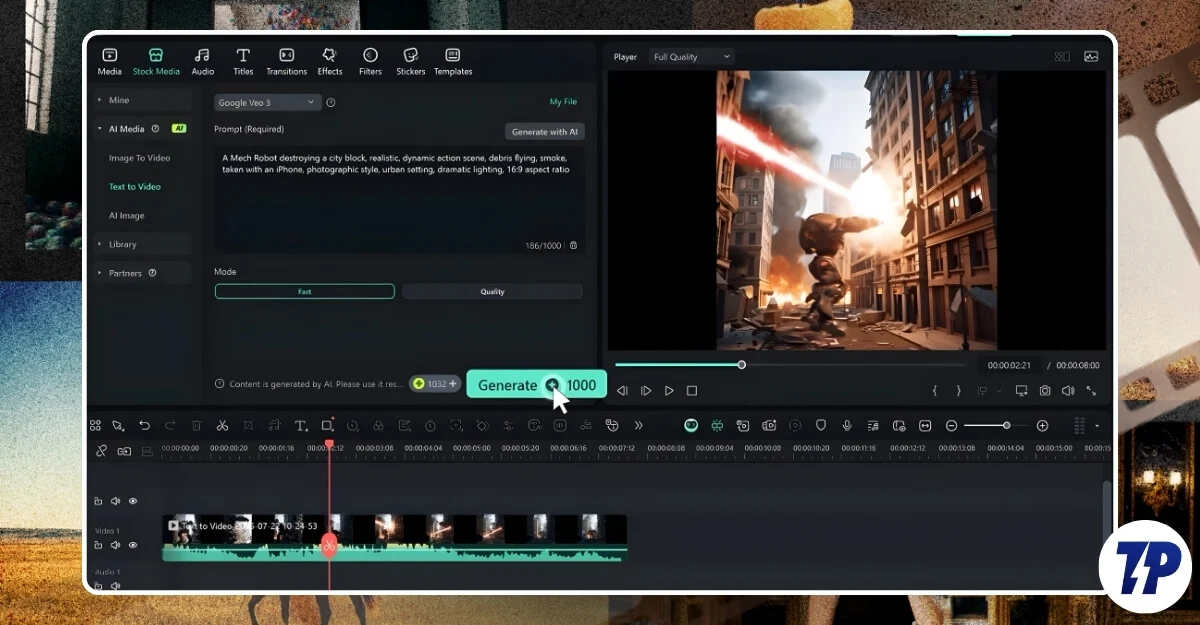1200x625 pixels.
Task: Open the My File link
Action: (x=563, y=102)
